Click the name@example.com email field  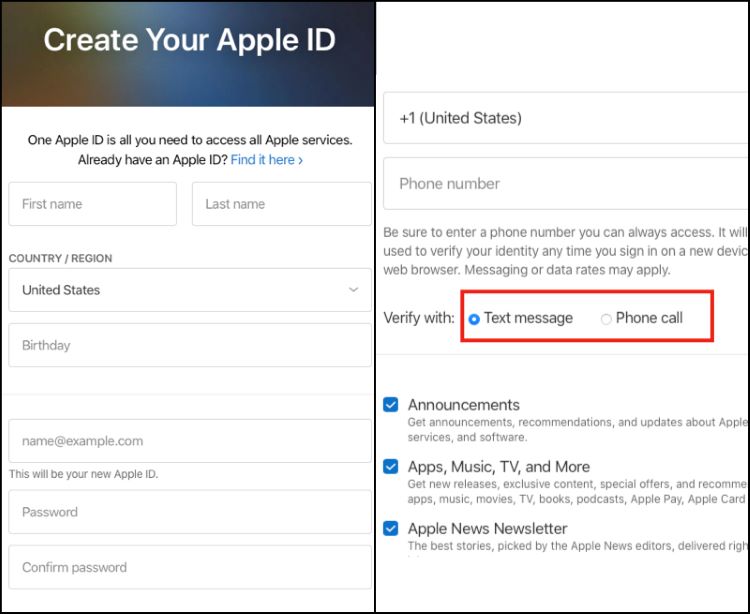189,441
